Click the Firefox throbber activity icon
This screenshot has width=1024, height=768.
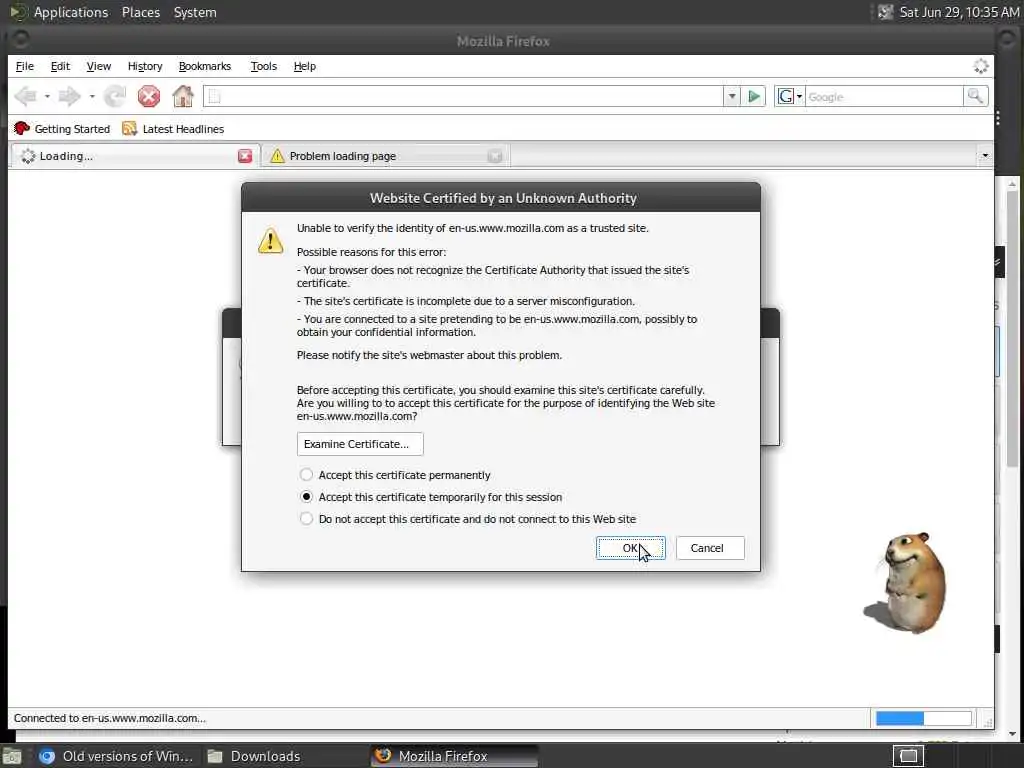[980, 66]
